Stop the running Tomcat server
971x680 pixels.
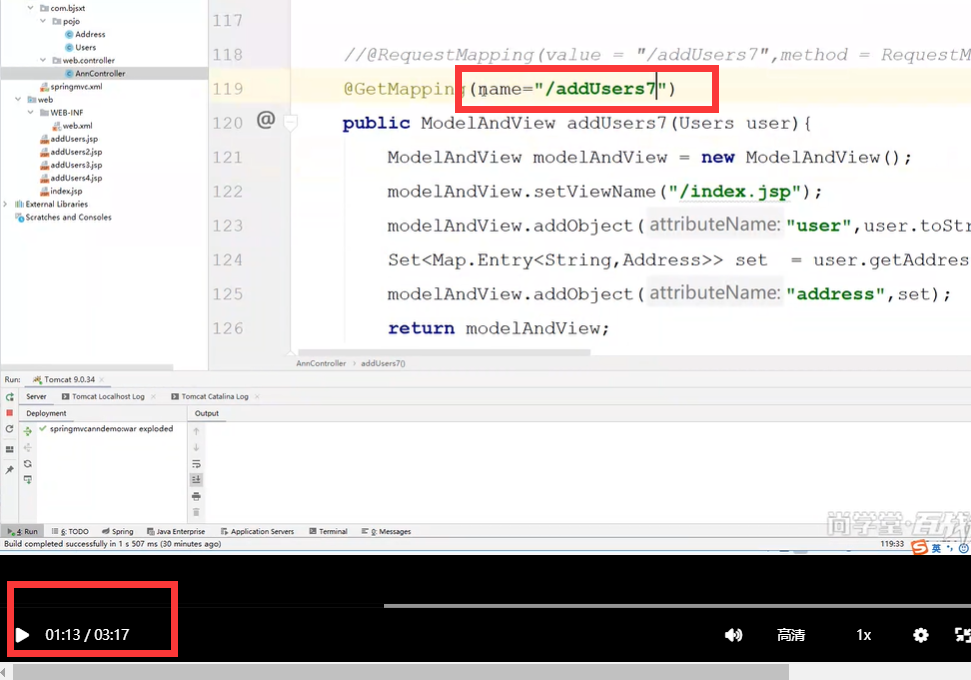coord(9,412)
